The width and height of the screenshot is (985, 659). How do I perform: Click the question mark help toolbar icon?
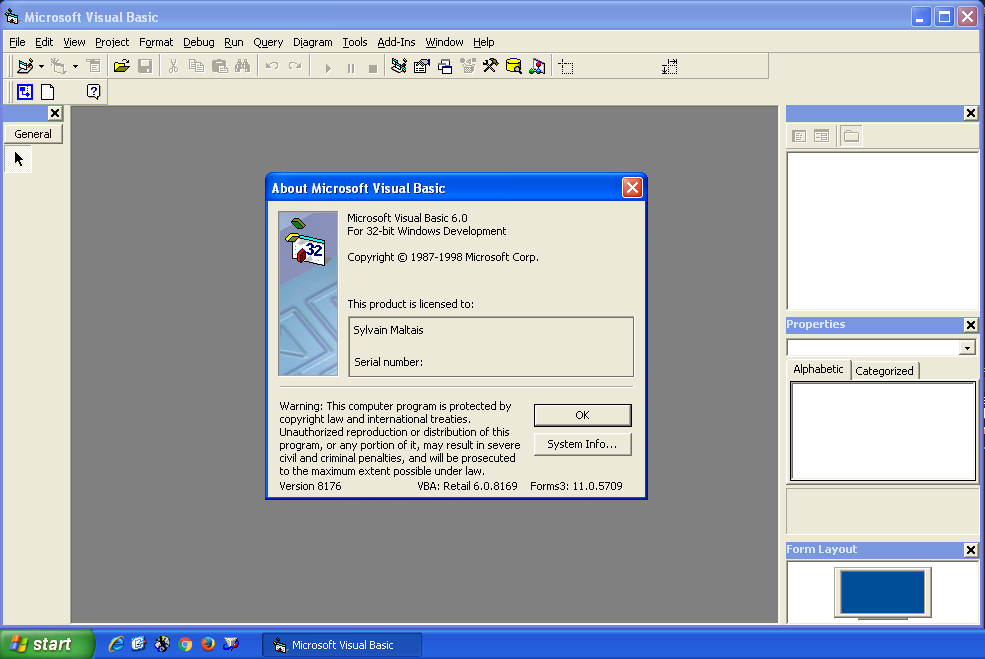(x=93, y=92)
